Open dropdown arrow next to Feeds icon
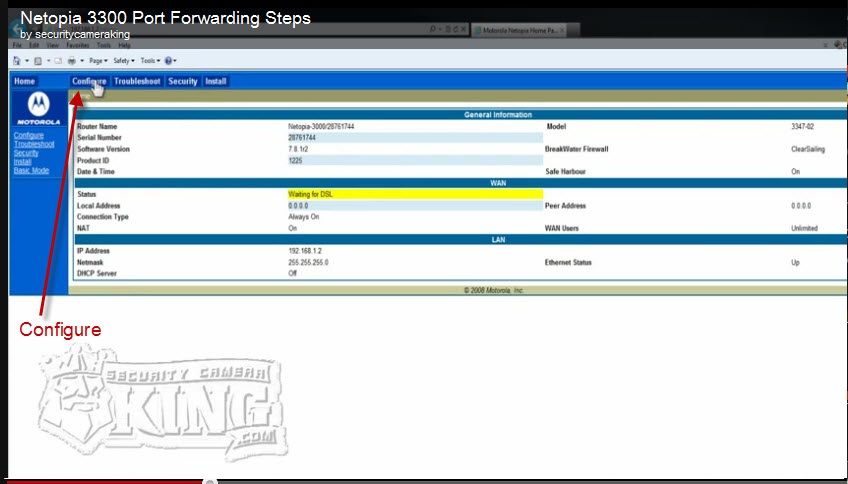 [49, 61]
